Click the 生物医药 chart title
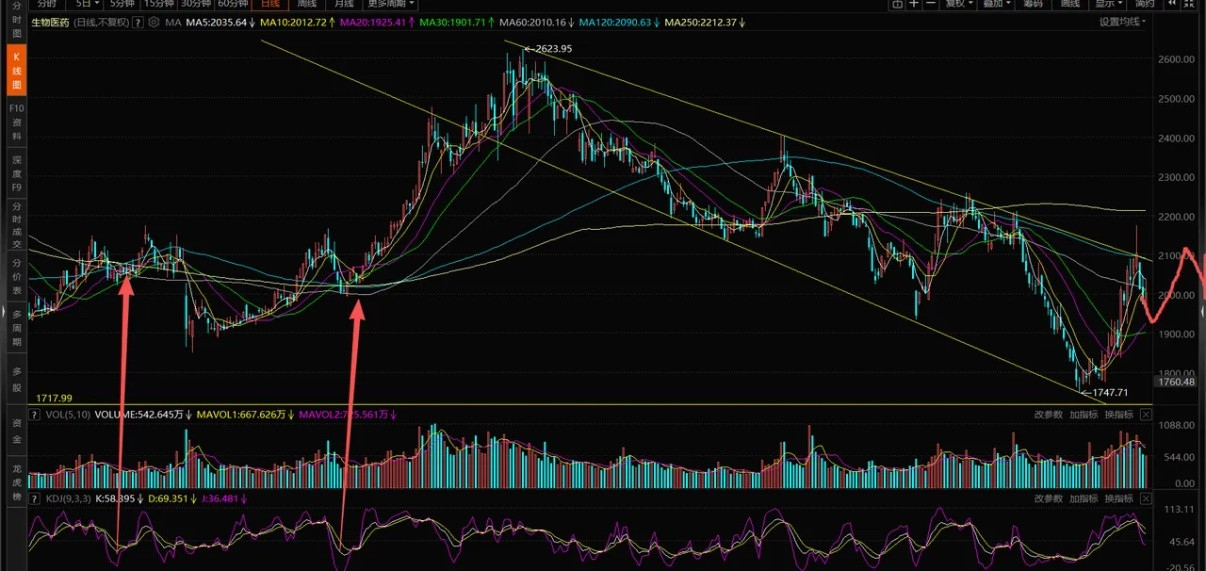Image resolution: width=1206 pixels, height=571 pixels. point(50,22)
